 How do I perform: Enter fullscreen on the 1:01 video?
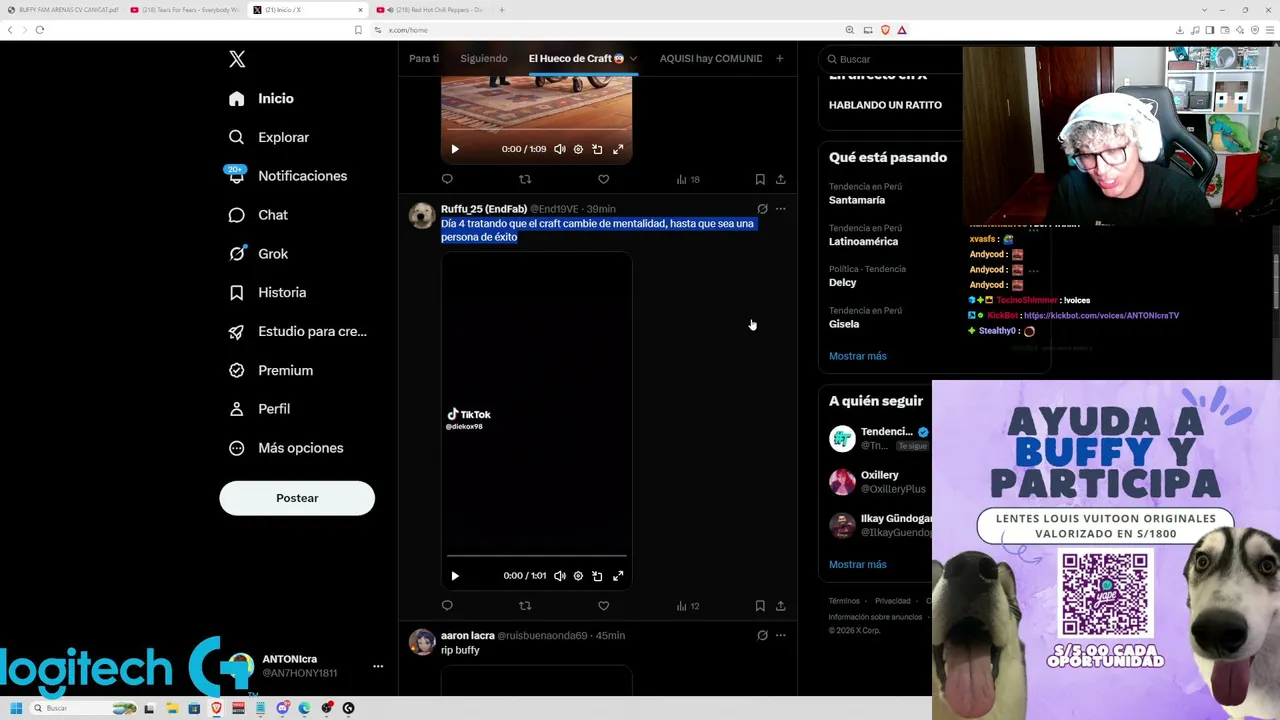[618, 576]
